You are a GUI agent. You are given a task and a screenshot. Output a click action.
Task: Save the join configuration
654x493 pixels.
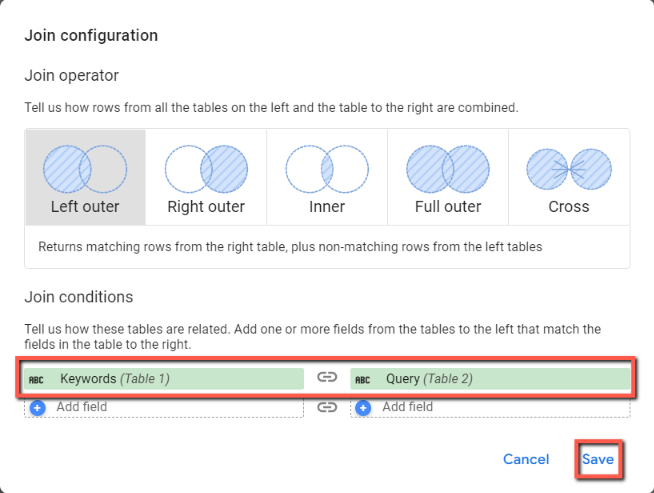pyautogui.click(x=598, y=459)
